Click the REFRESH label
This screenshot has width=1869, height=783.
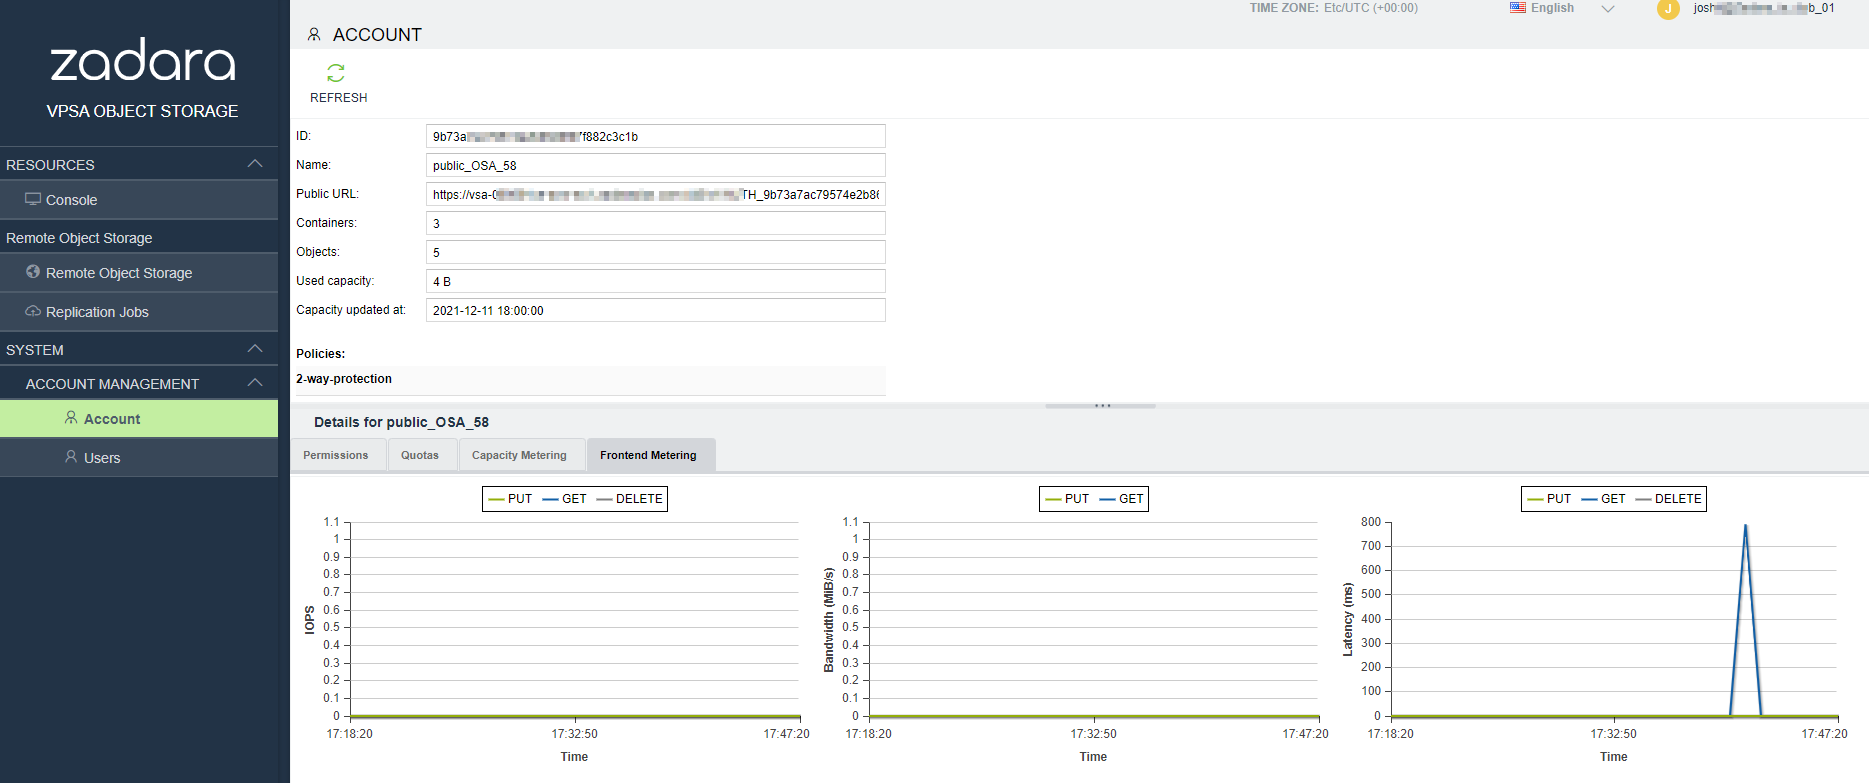339,98
